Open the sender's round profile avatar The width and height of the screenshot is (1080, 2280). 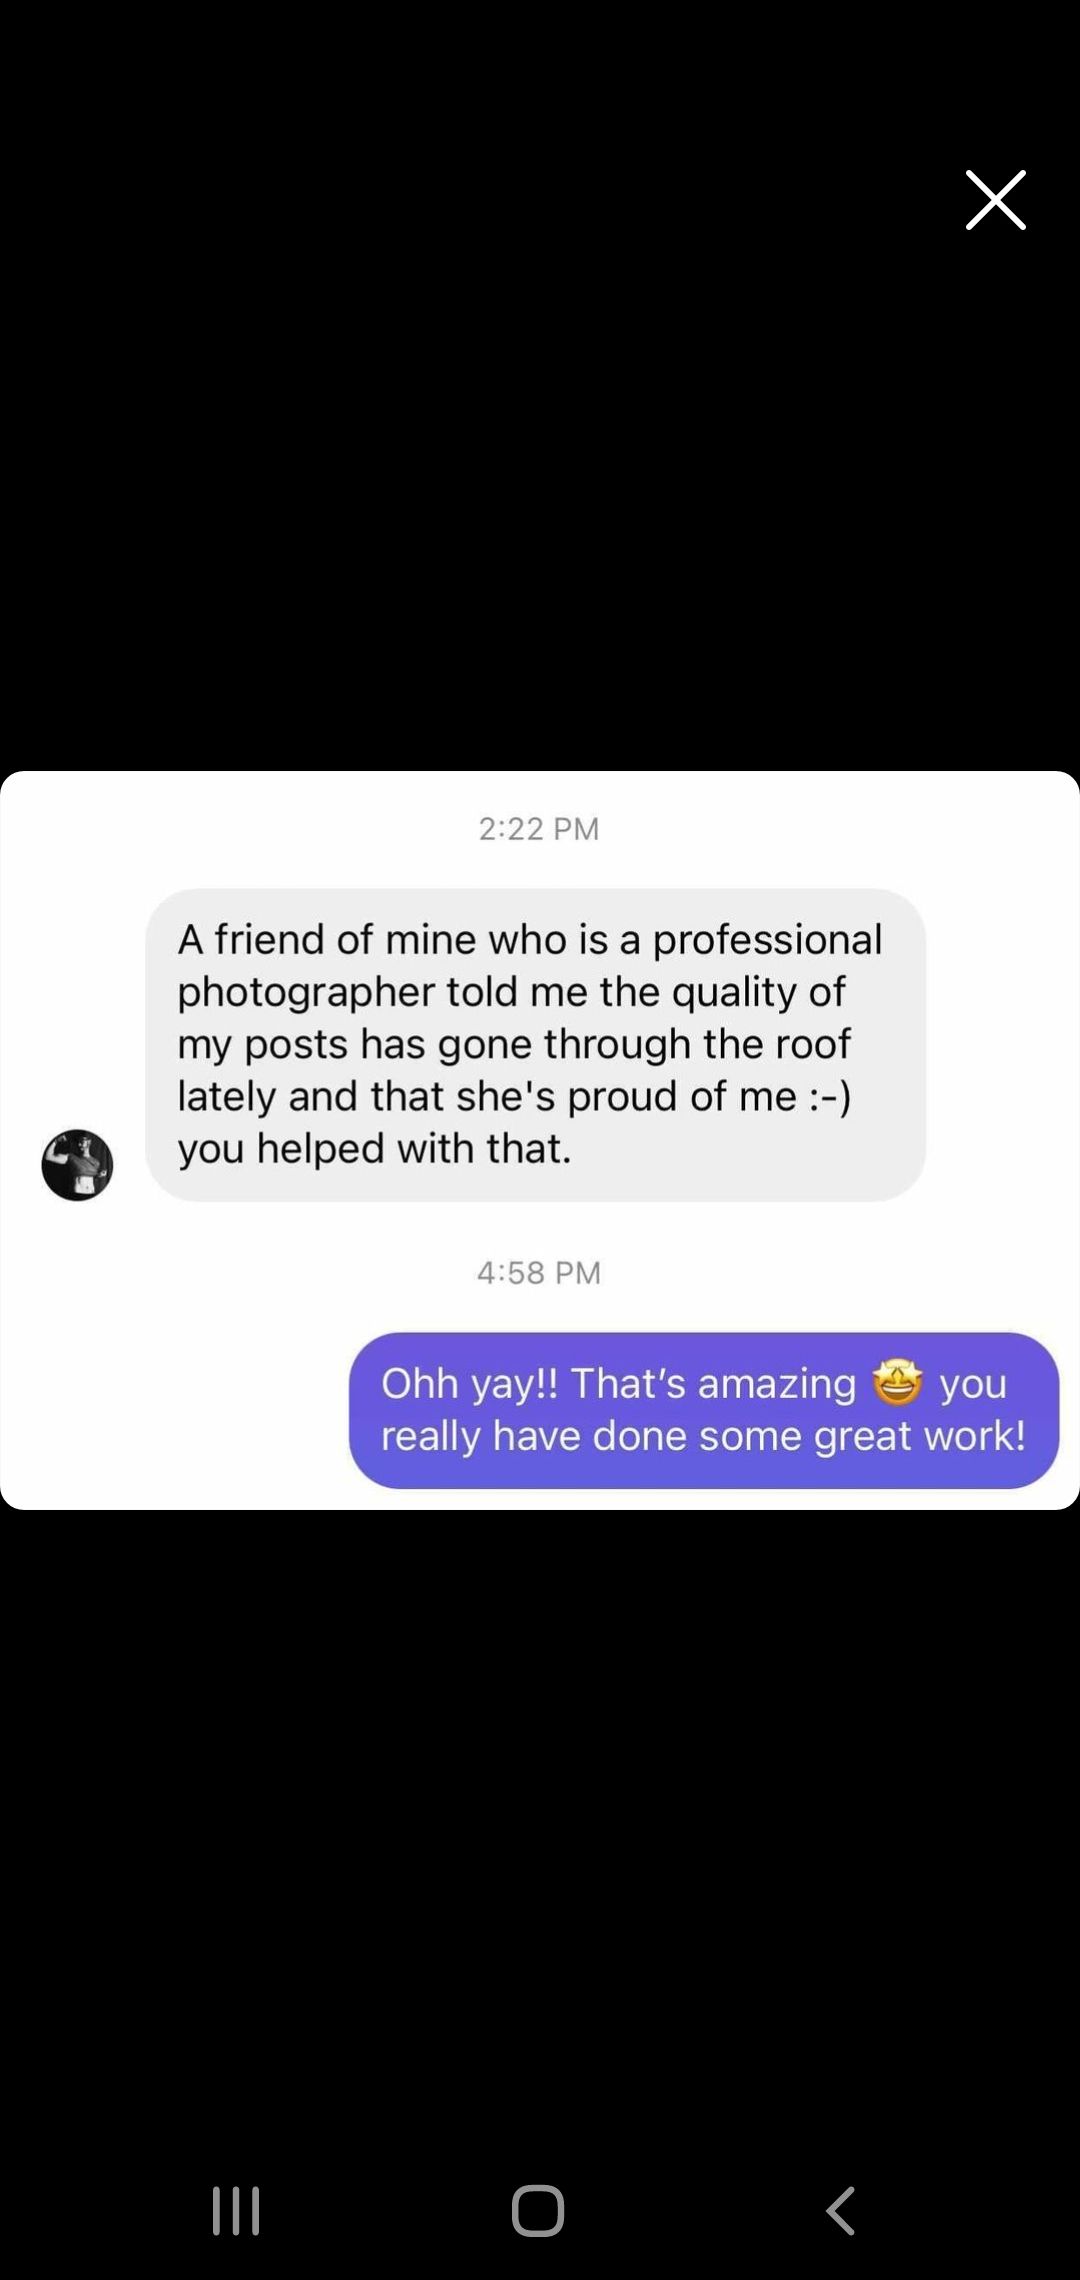click(77, 1165)
